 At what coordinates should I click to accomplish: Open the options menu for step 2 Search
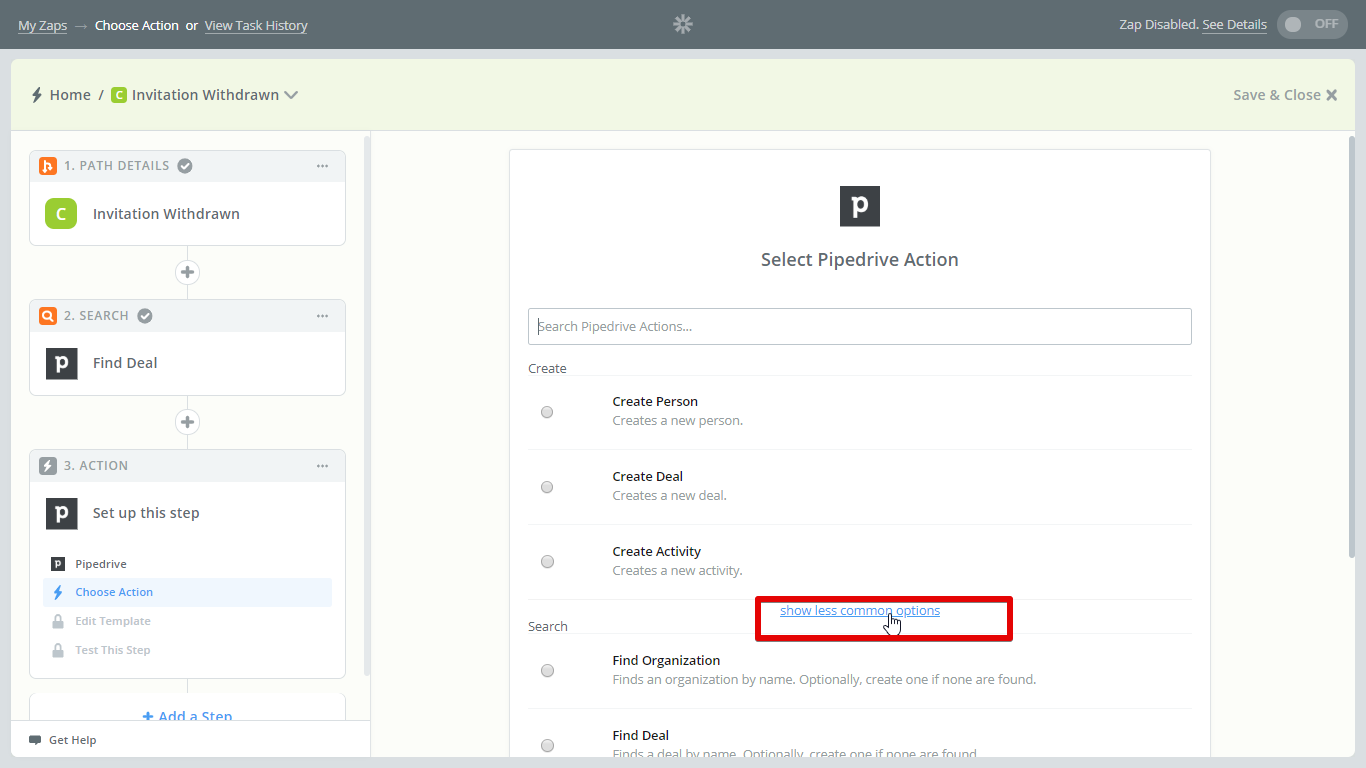(322, 316)
